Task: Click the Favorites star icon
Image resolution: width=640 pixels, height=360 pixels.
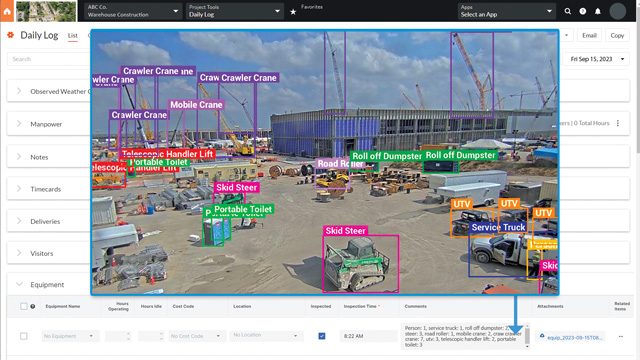Action: [x=293, y=12]
